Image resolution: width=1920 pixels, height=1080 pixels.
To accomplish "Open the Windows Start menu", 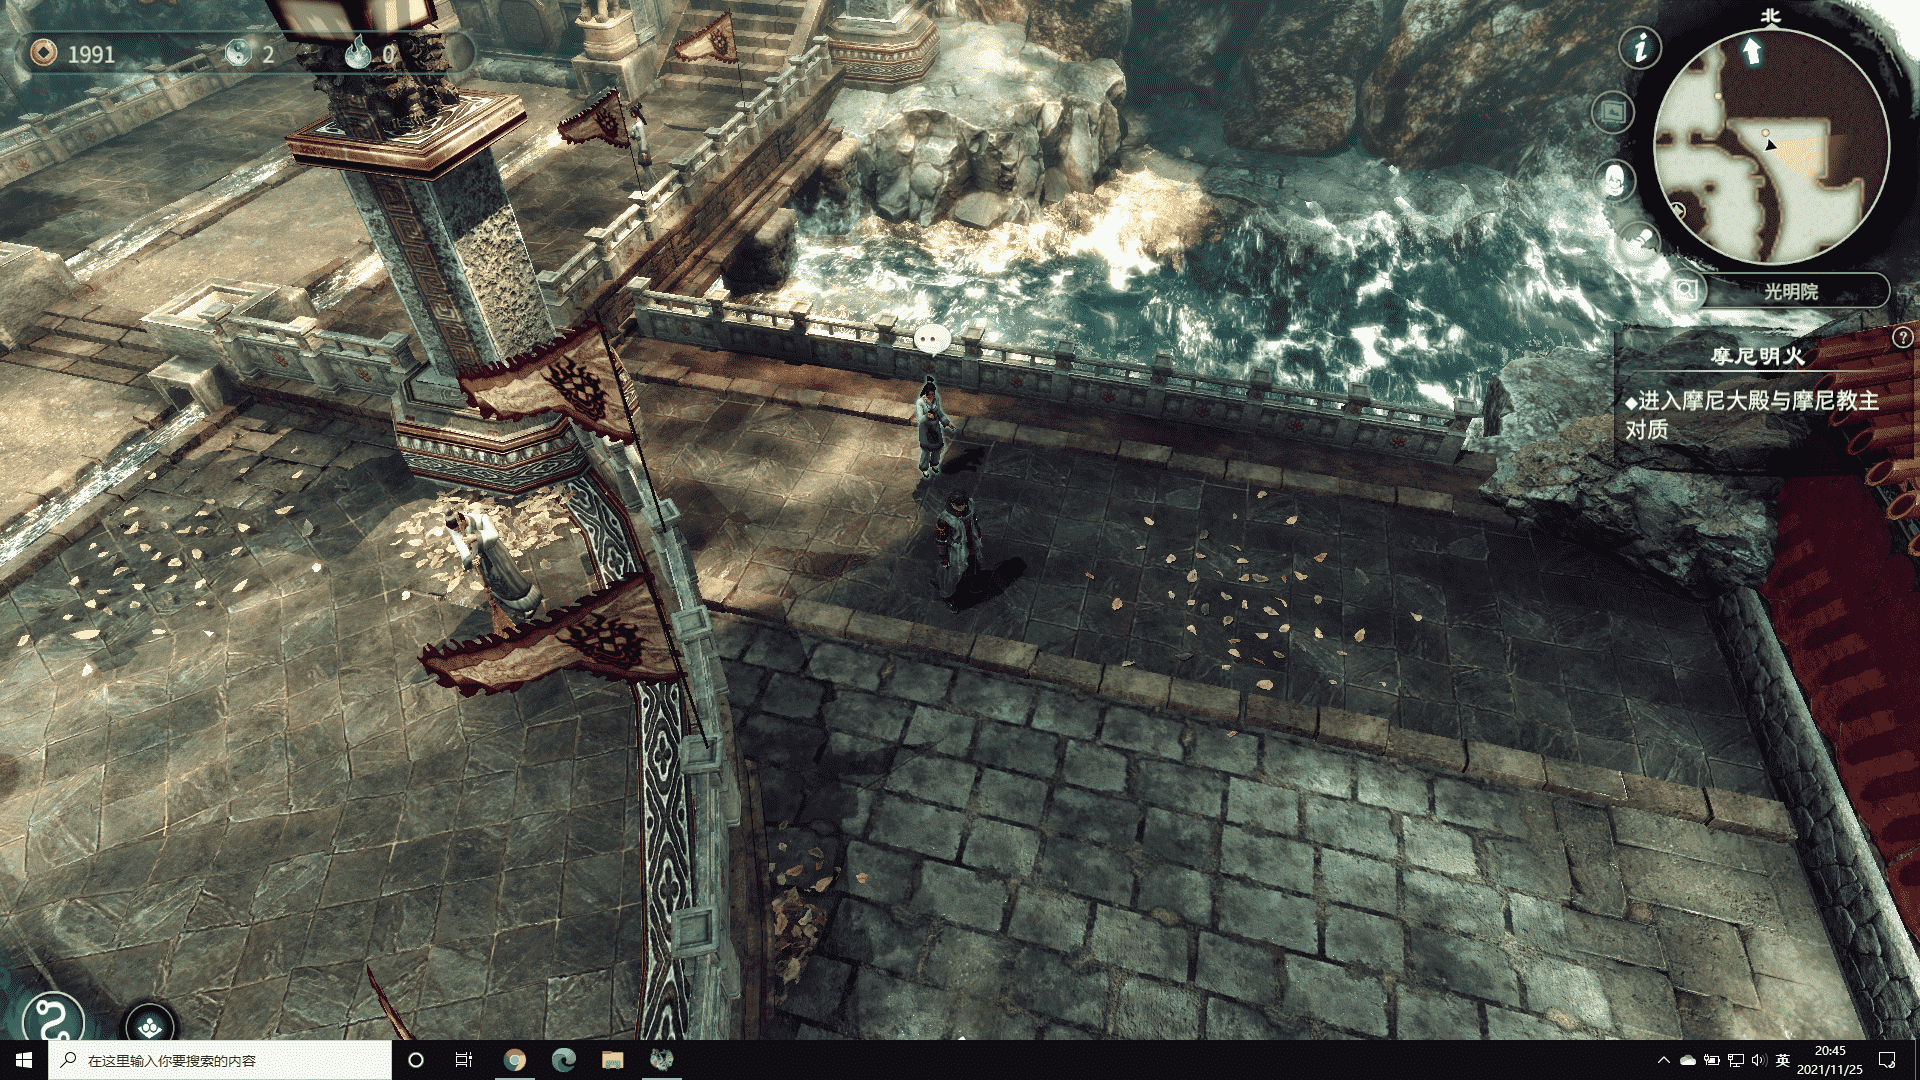I will coord(24,1060).
